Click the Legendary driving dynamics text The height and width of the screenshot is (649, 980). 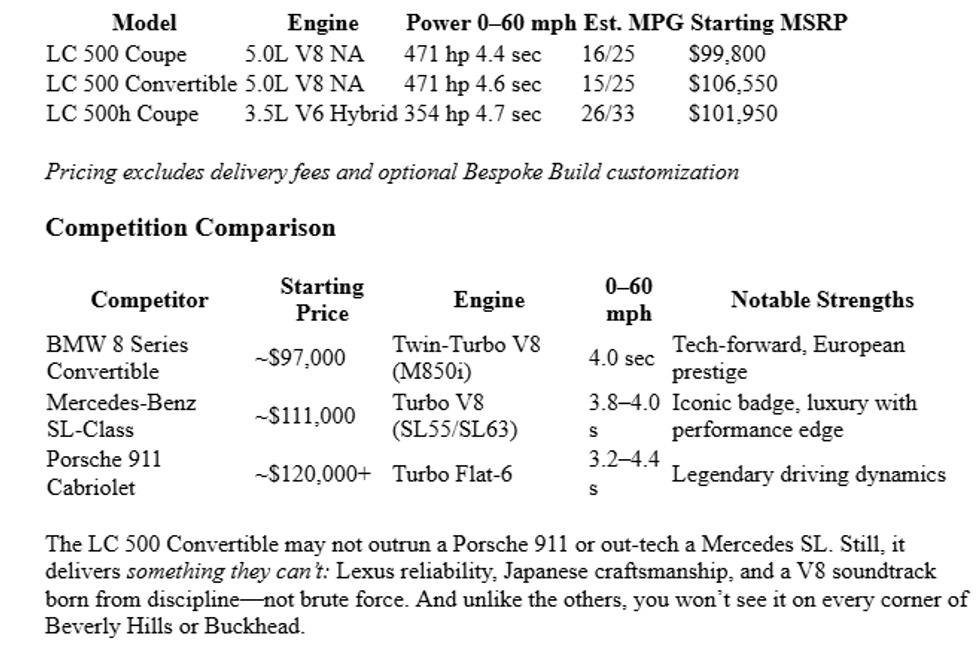808,474
